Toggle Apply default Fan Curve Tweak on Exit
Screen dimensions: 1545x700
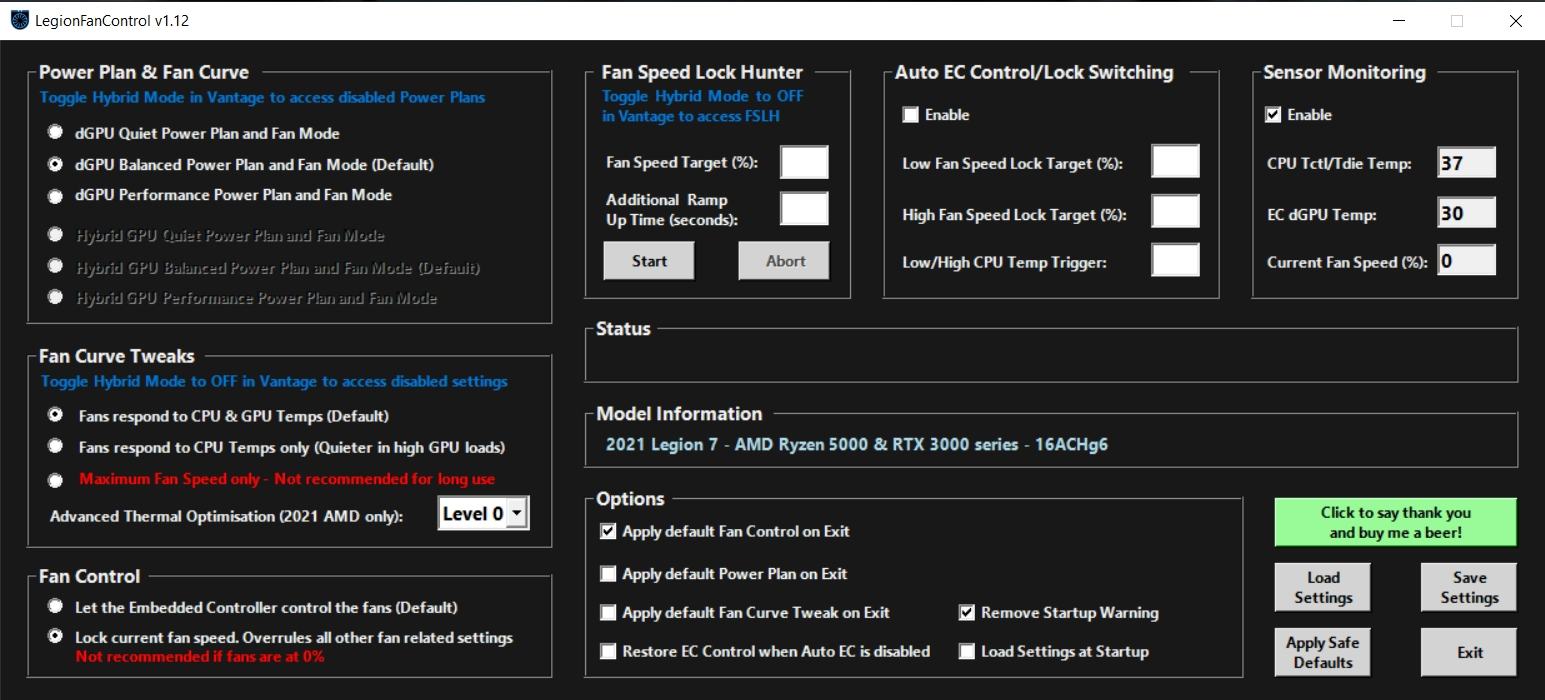(x=608, y=612)
